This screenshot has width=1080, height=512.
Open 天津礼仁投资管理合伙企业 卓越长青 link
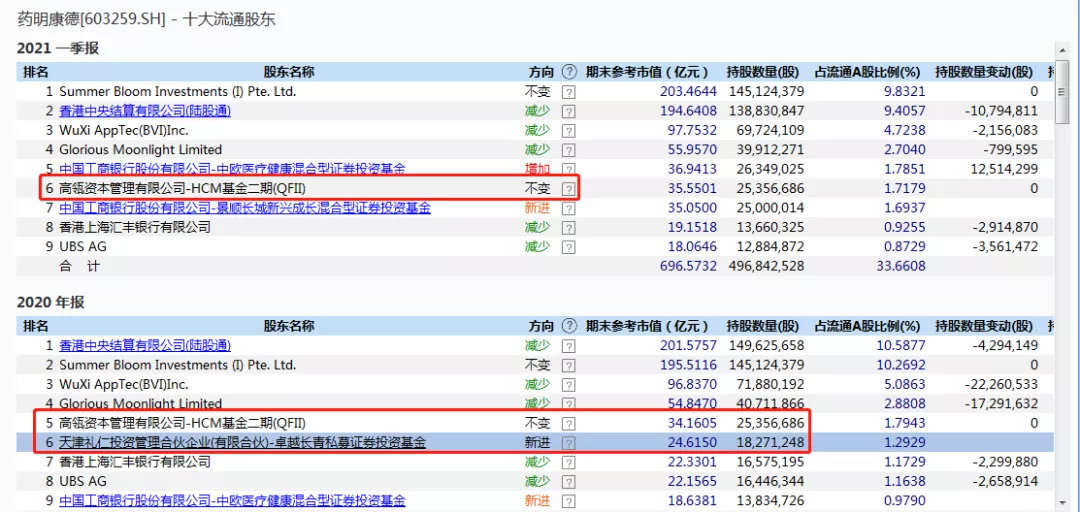242,442
